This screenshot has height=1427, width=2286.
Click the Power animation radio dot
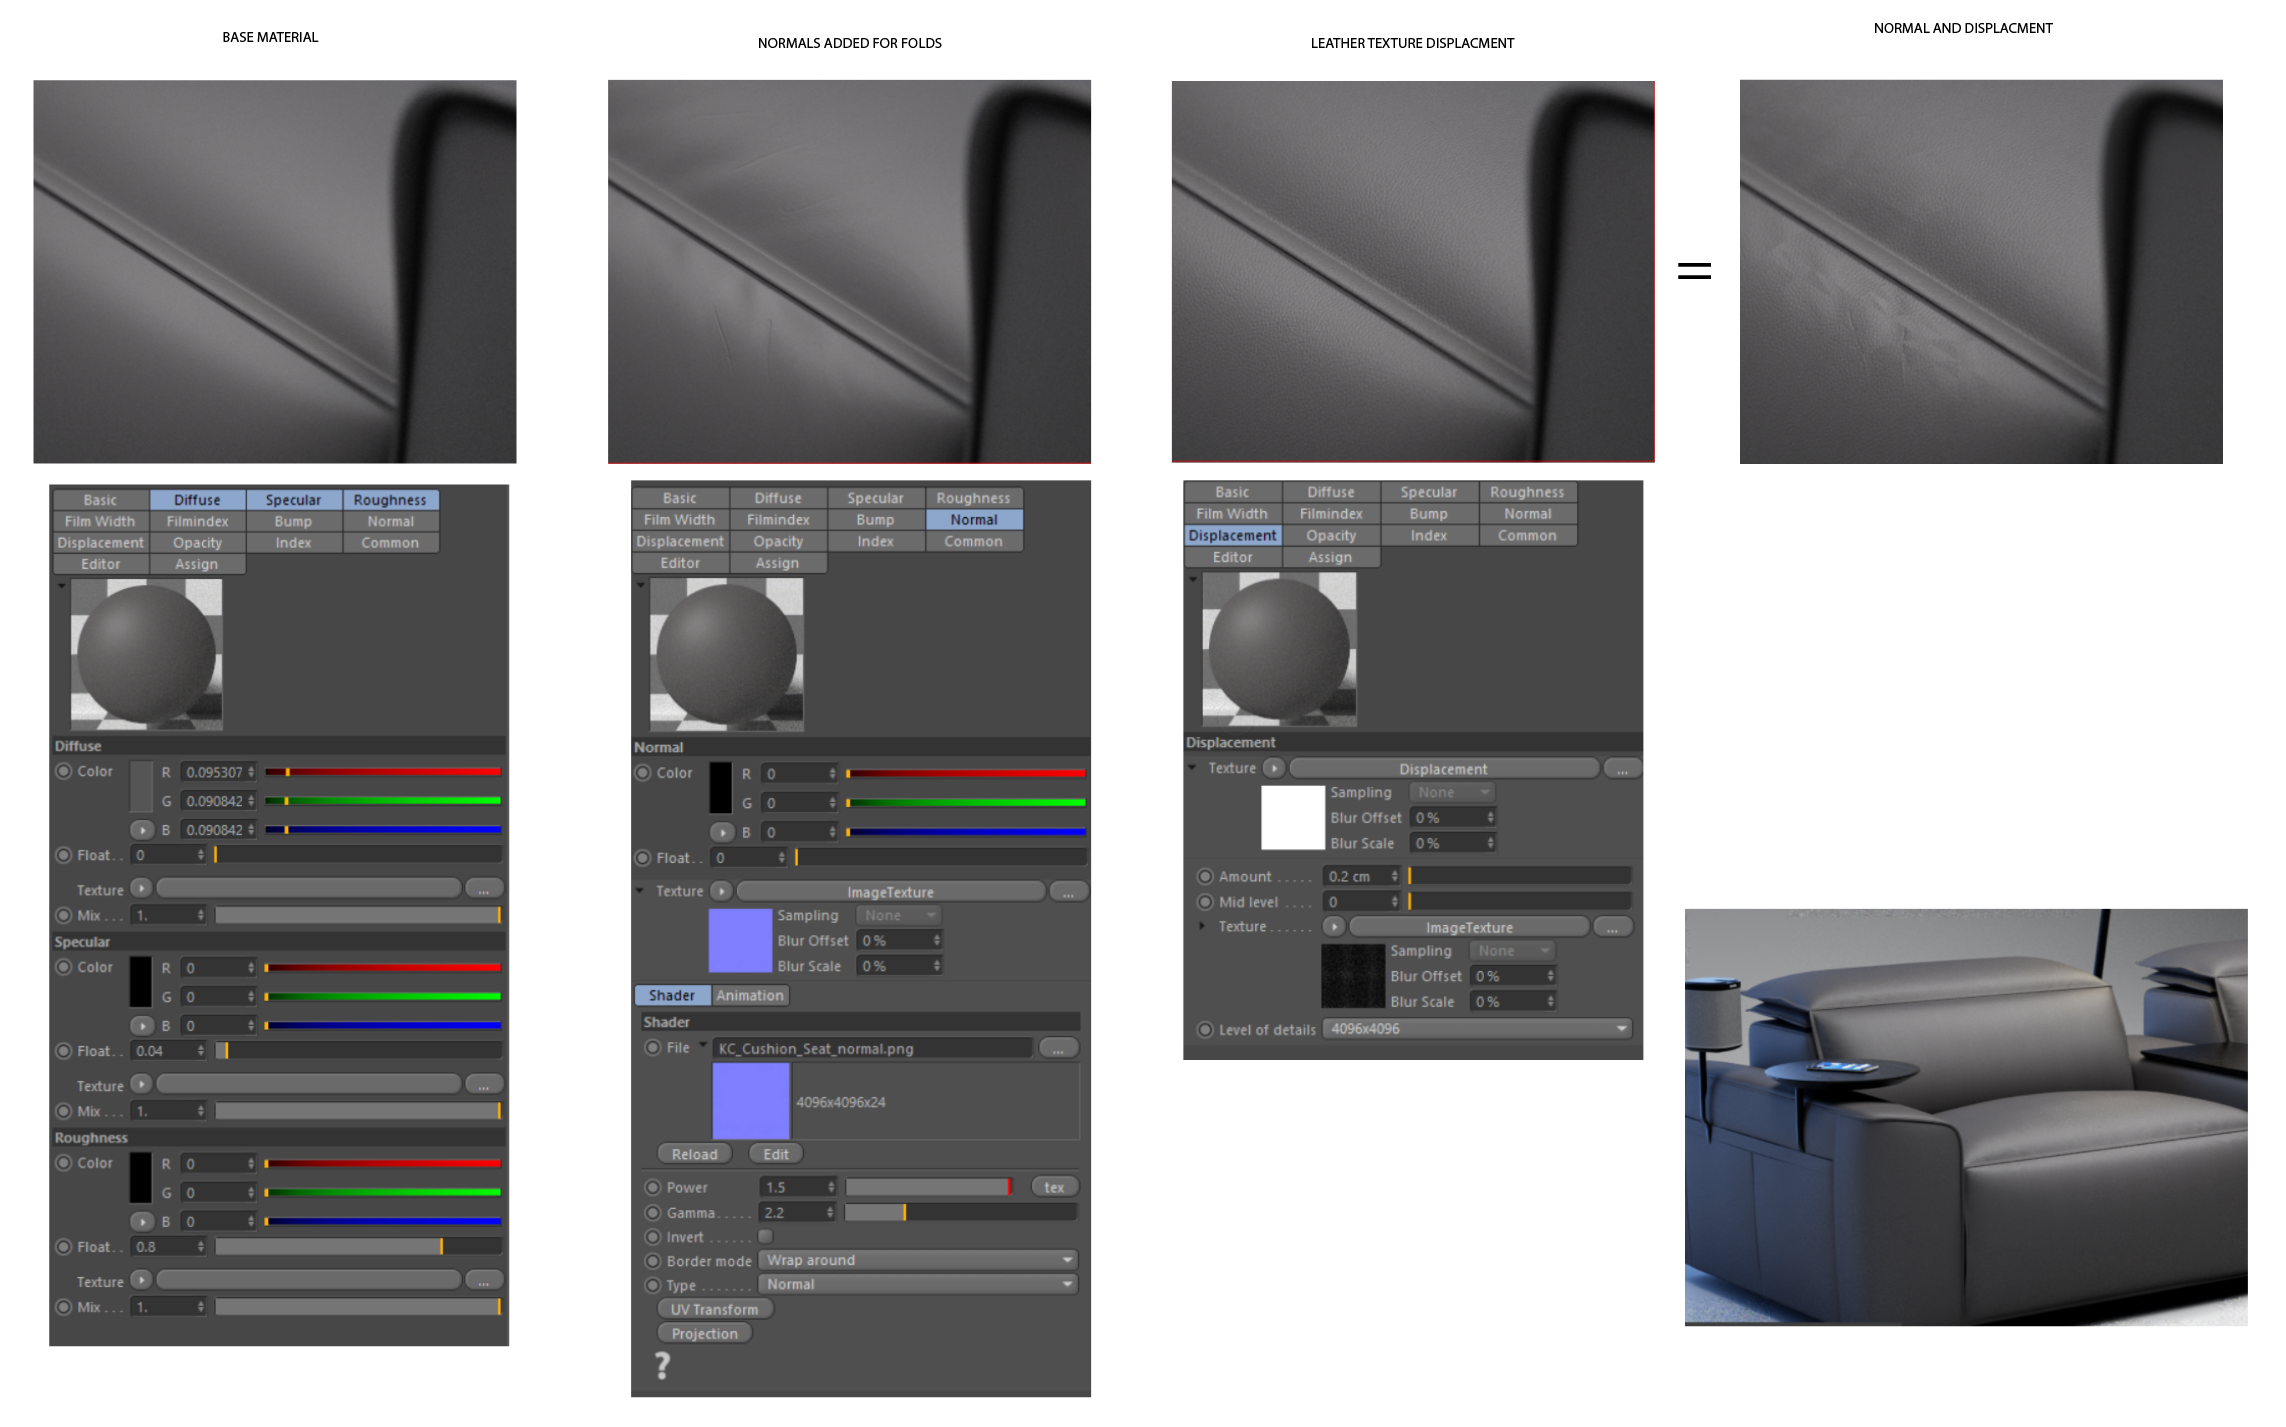click(x=653, y=1187)
